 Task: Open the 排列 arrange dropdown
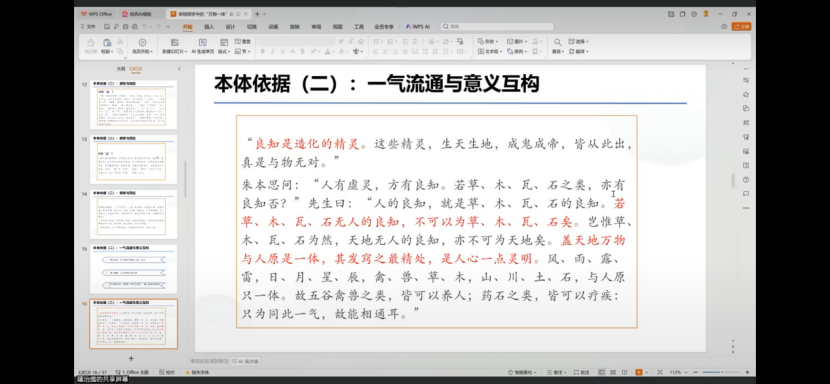click(517, 51)
